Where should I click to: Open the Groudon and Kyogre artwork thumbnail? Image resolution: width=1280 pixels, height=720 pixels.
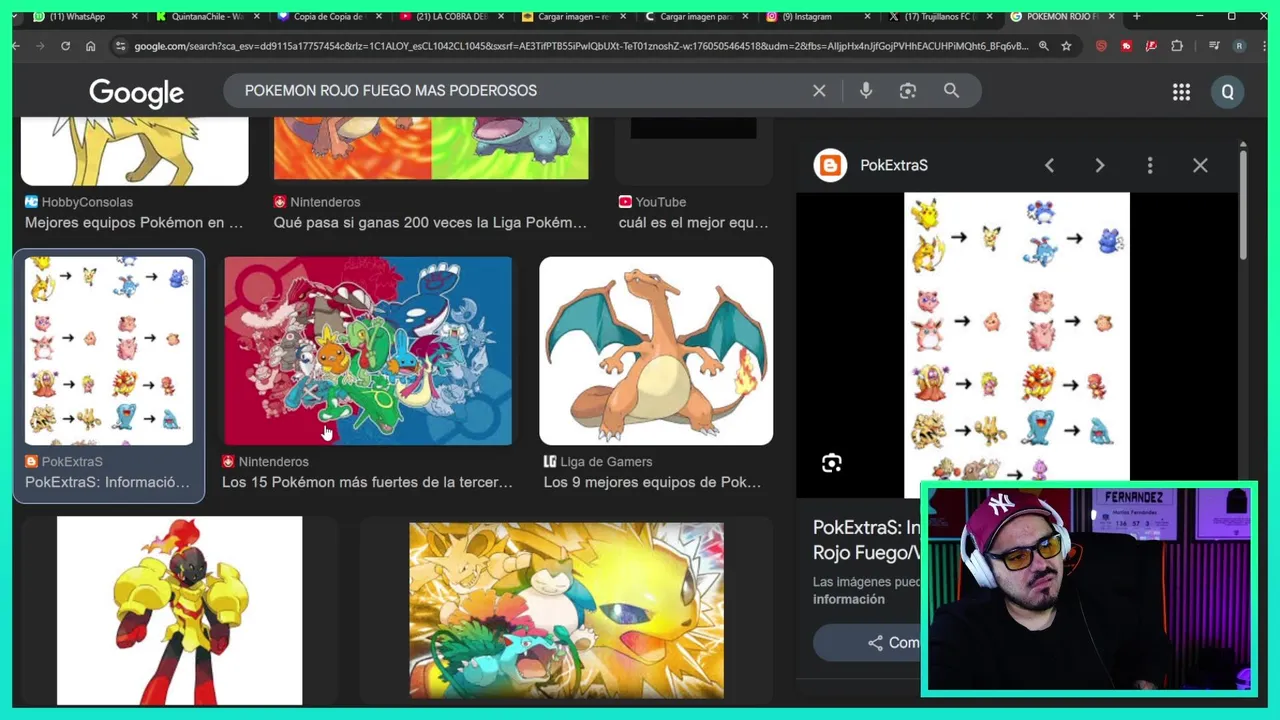[x=368, y=351]
